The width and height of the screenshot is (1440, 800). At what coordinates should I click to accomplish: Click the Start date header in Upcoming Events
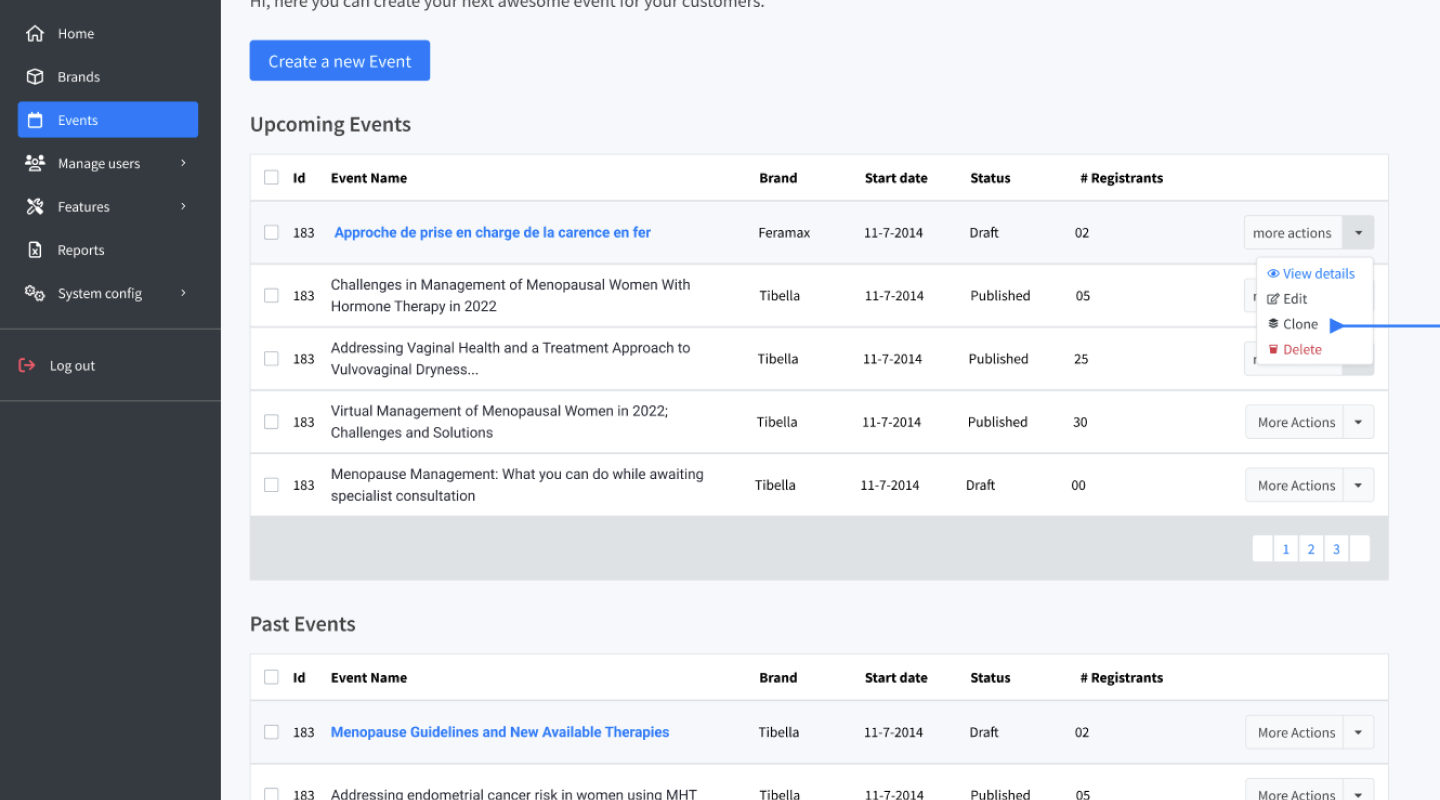[x=896, y=178]
